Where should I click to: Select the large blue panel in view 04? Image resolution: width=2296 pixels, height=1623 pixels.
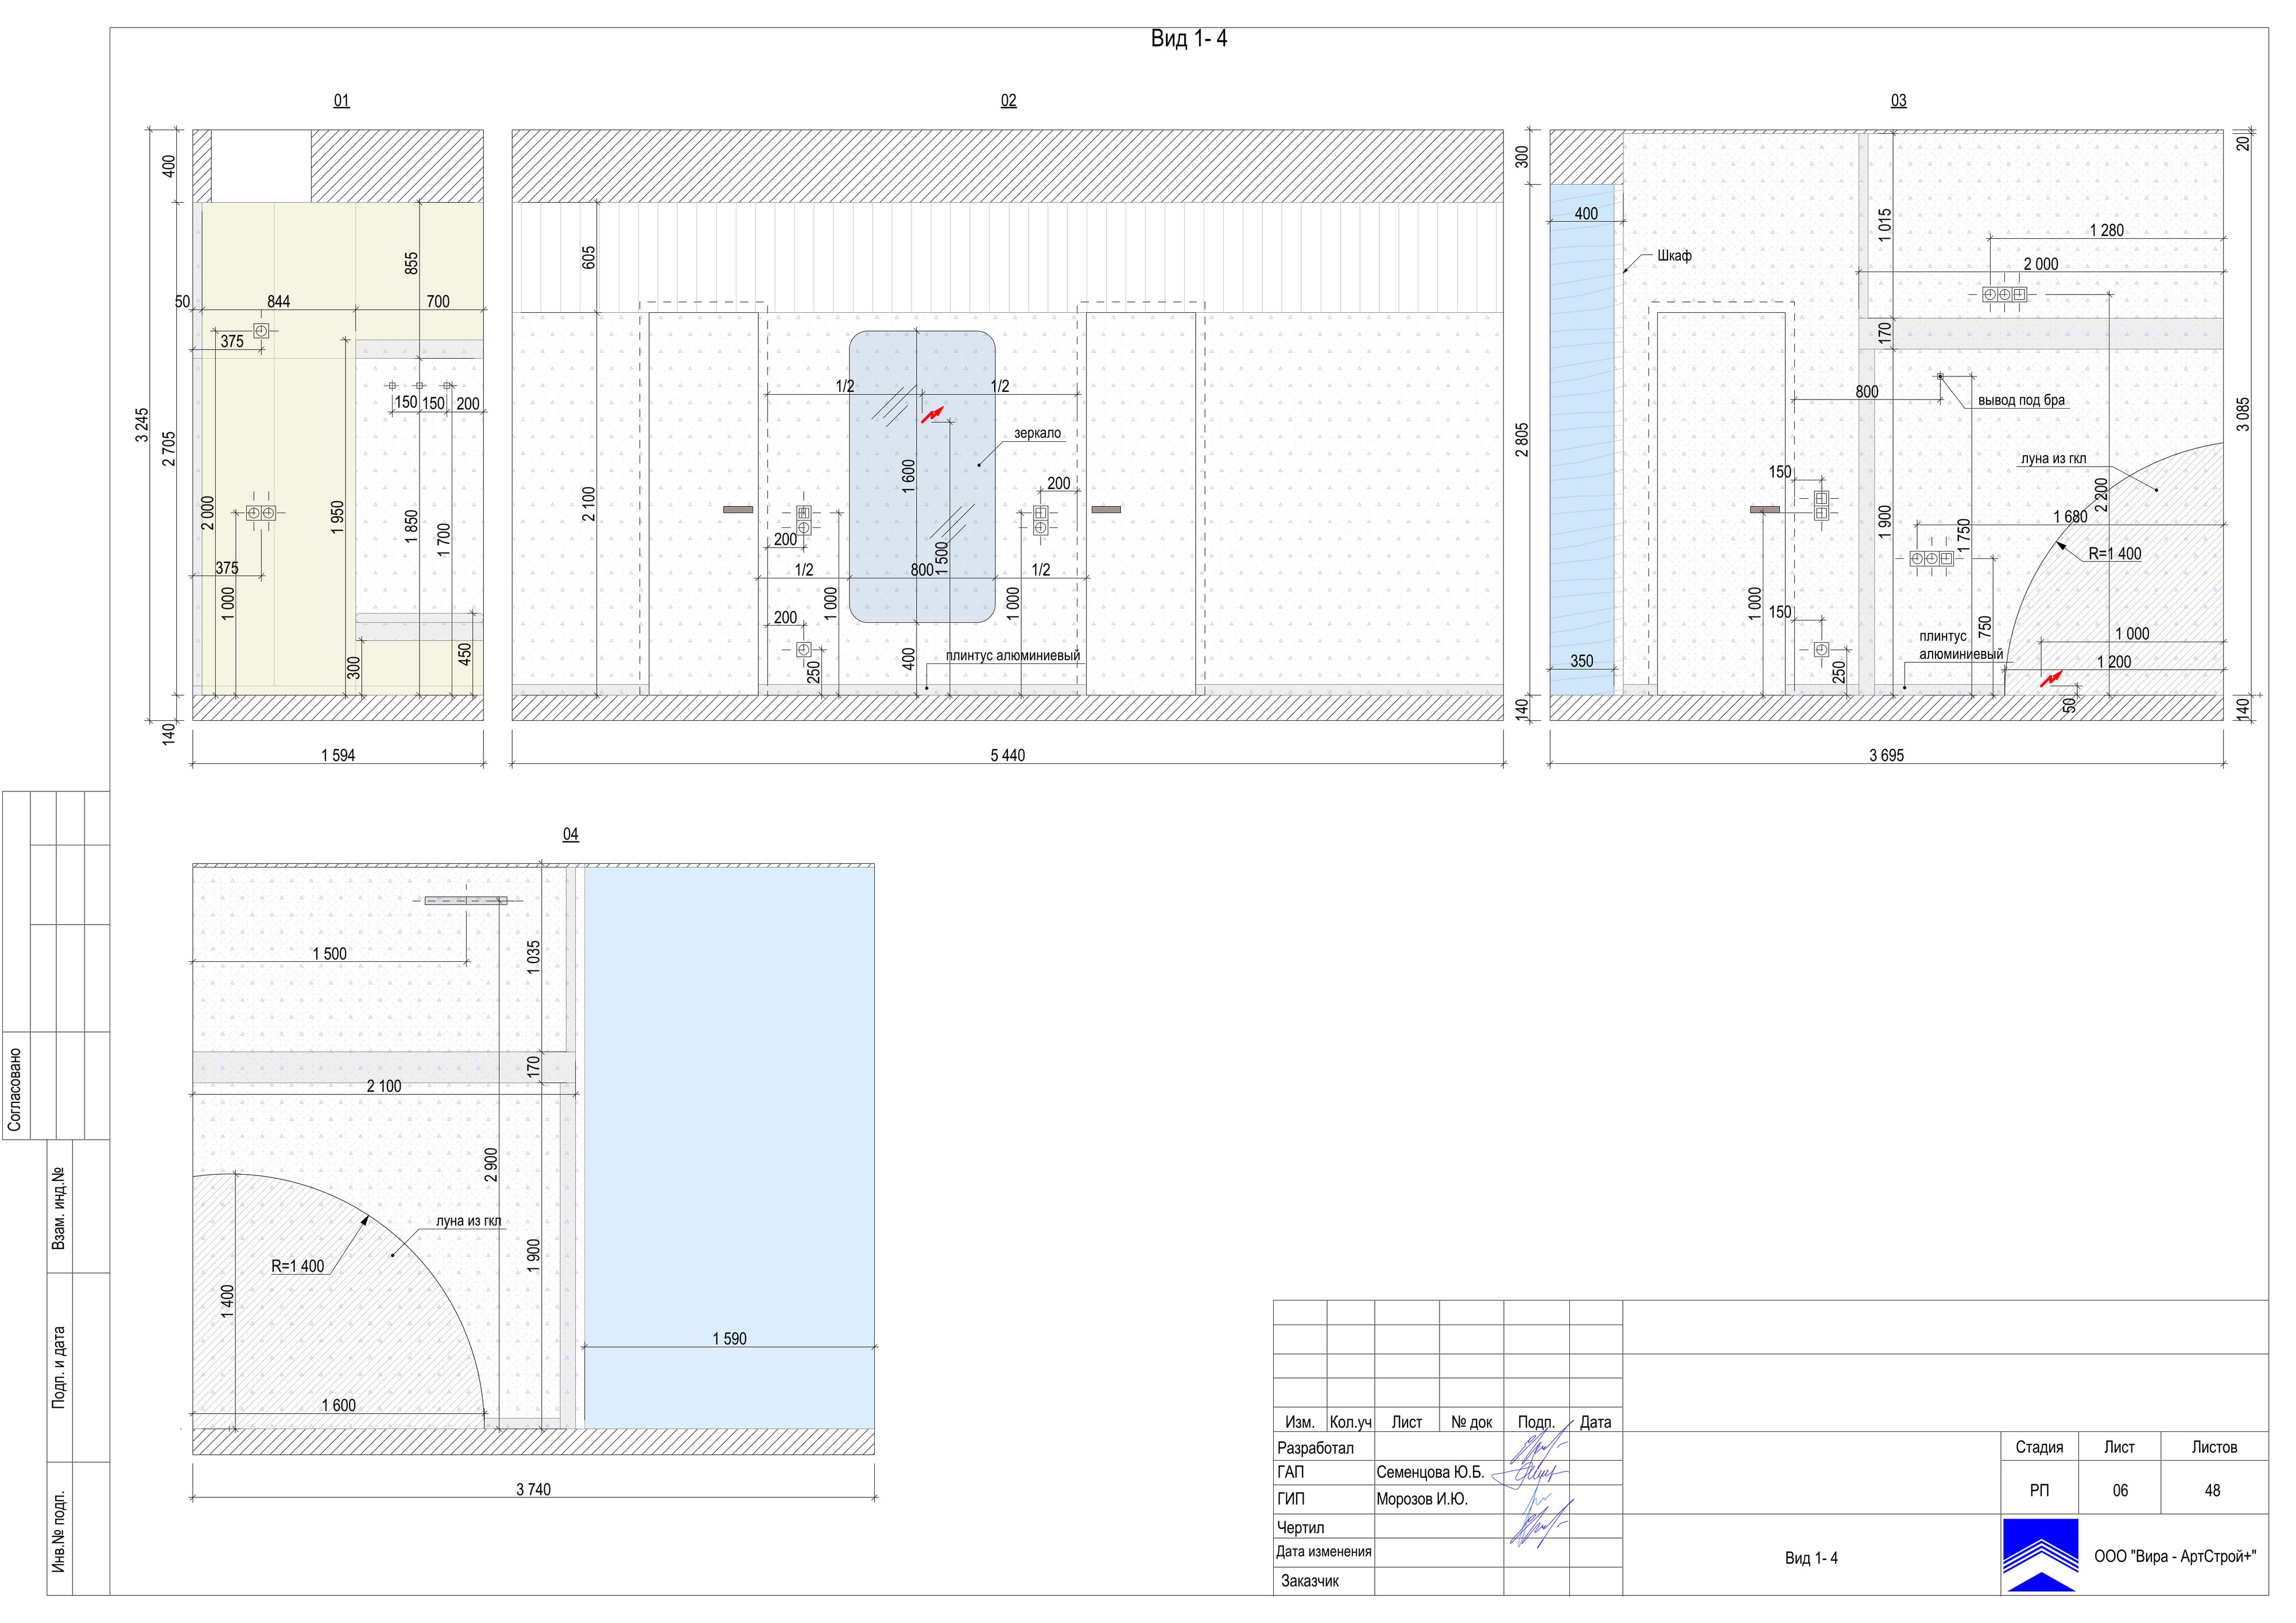click(729, 1147)
